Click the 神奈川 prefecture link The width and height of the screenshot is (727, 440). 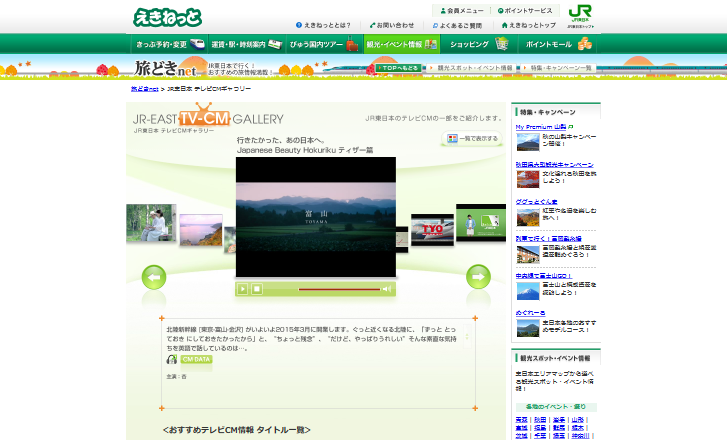pos(580,436)
